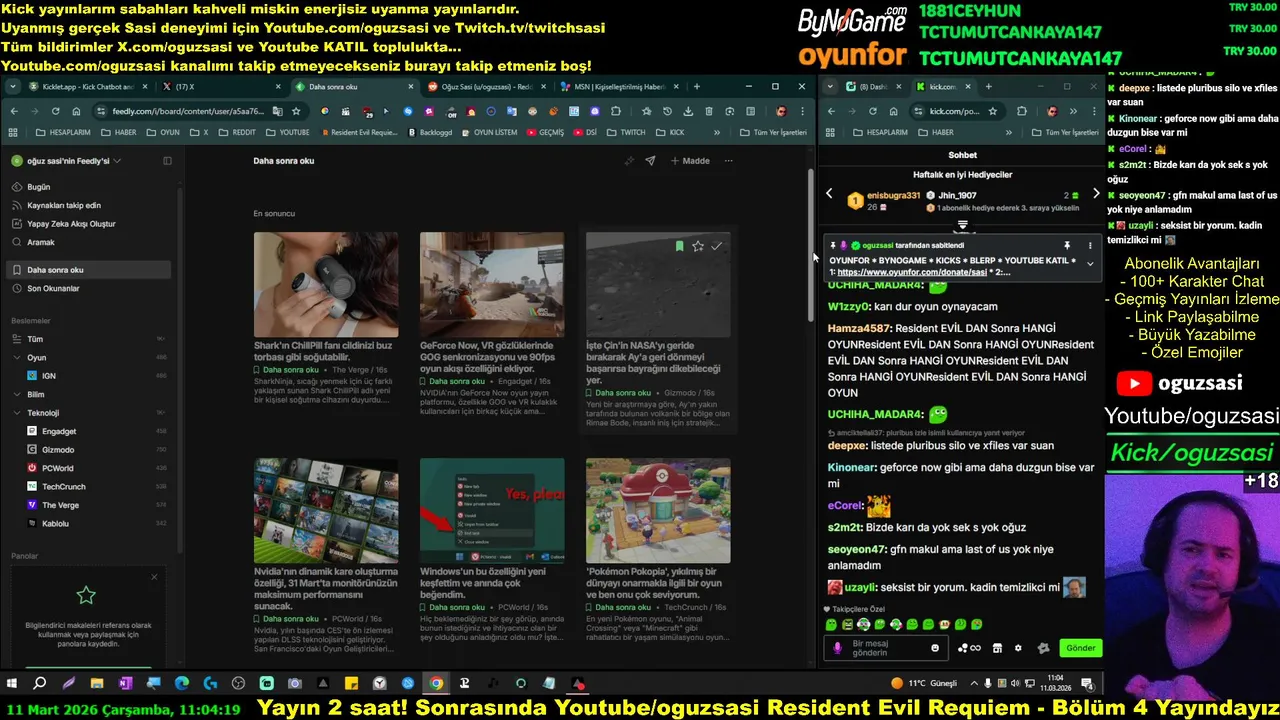
Task: Open the GeForce Now article thumbnail
Action: click(492, 285)
